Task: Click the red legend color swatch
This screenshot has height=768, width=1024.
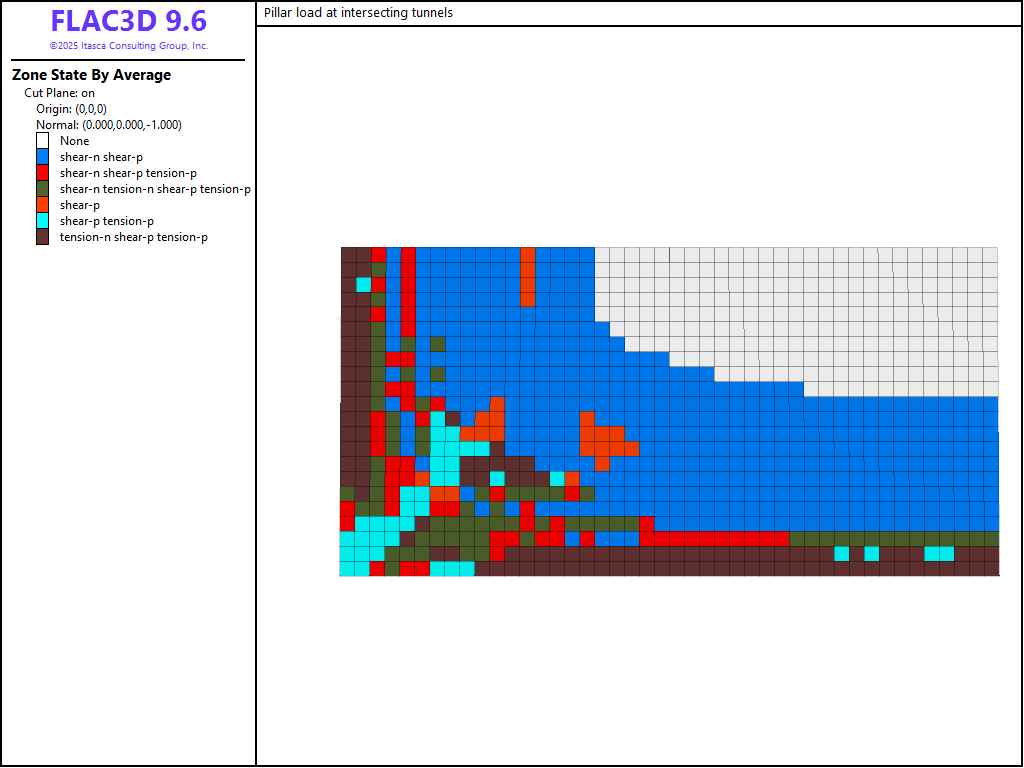Action: pyautogui.click(x=42, y=173)
